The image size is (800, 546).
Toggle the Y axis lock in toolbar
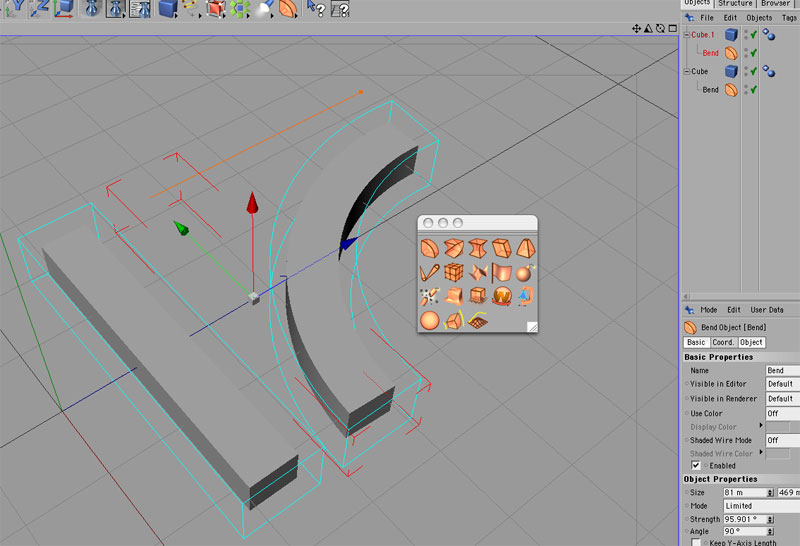(16, 8)
